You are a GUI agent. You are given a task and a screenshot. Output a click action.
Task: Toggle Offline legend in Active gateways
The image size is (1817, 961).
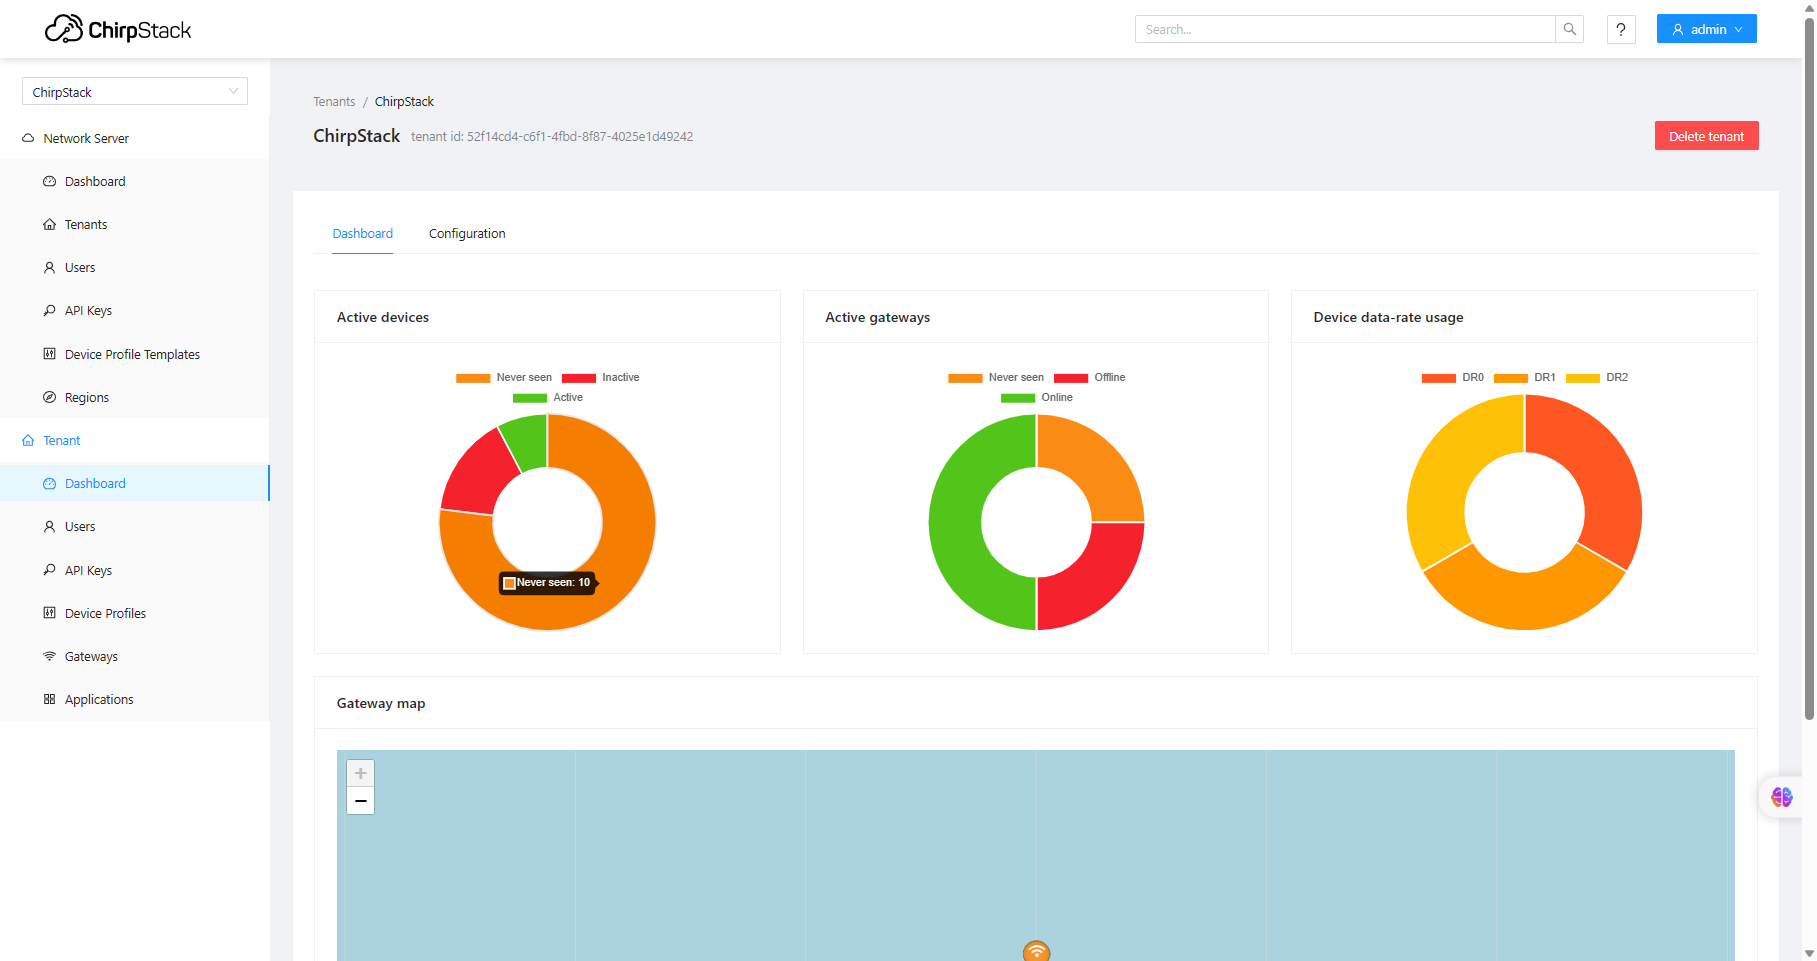(x=1090, y=378)
